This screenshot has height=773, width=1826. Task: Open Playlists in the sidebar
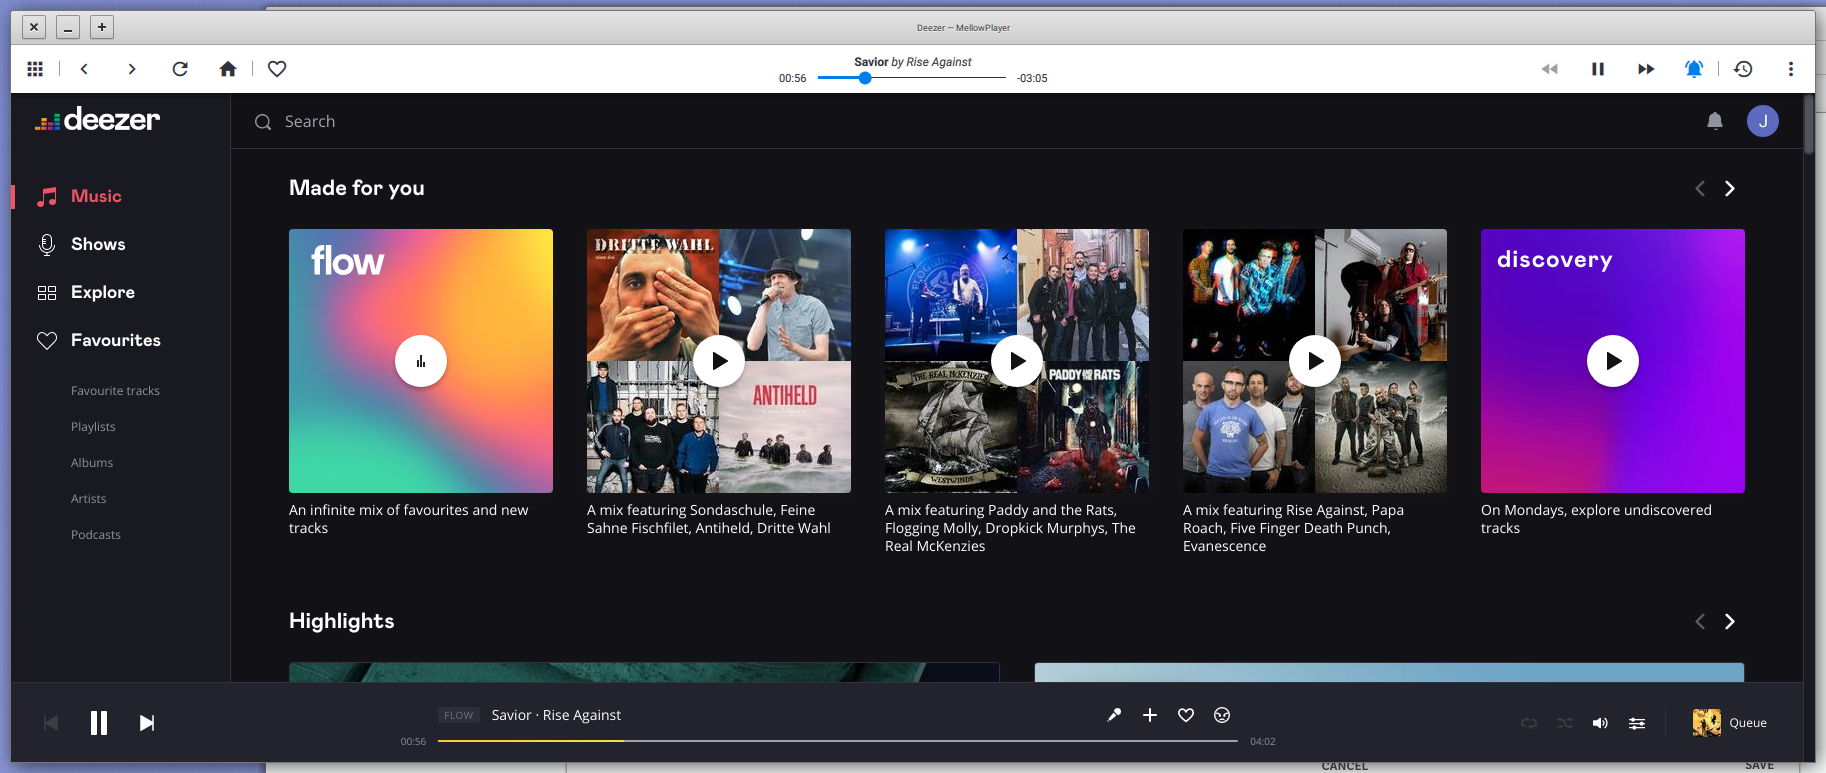pos(93,427)
